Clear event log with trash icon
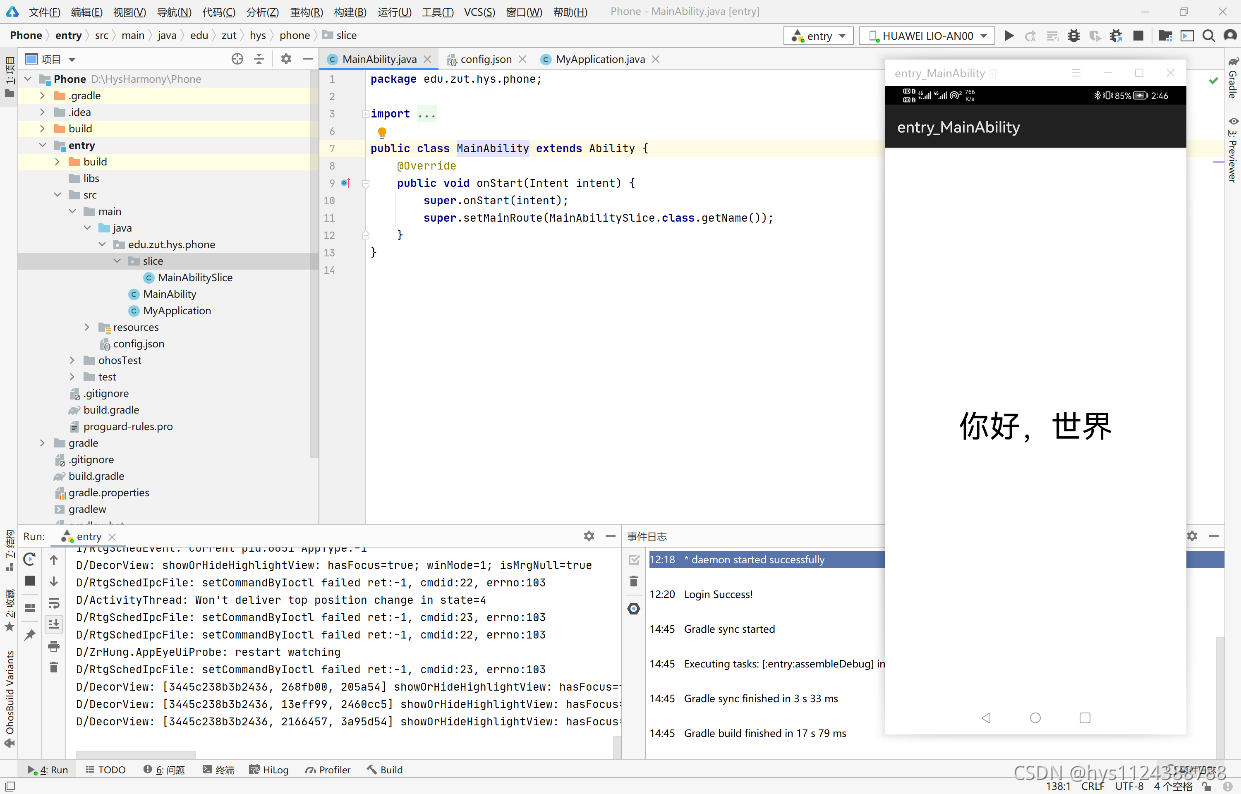This screenshot has height=794, width=1241. click(634, 581)
